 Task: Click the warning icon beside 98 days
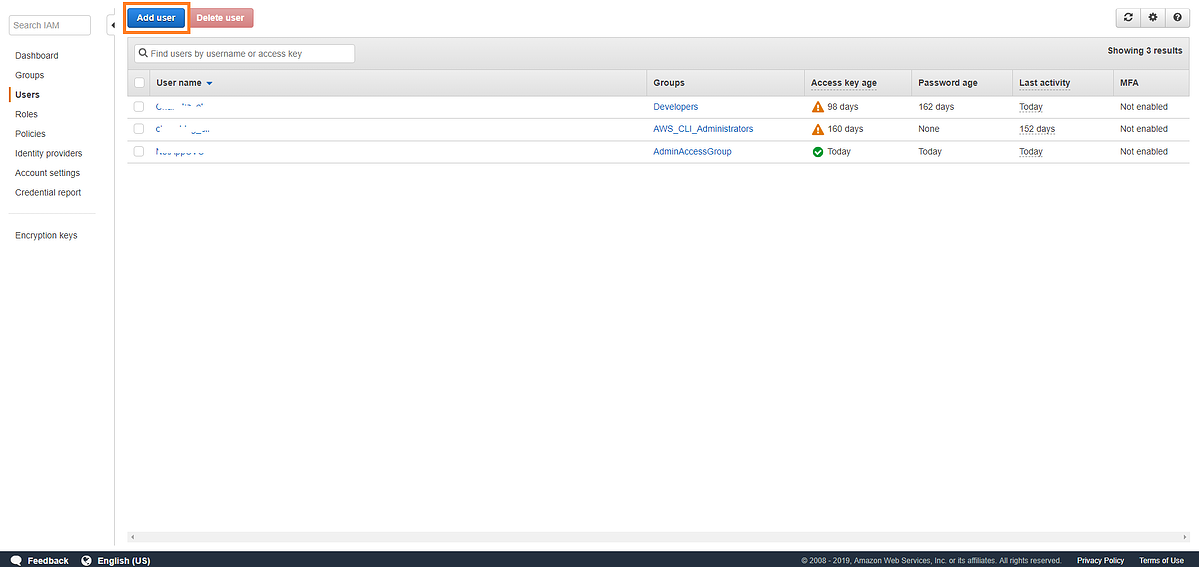tap(818, 106)
